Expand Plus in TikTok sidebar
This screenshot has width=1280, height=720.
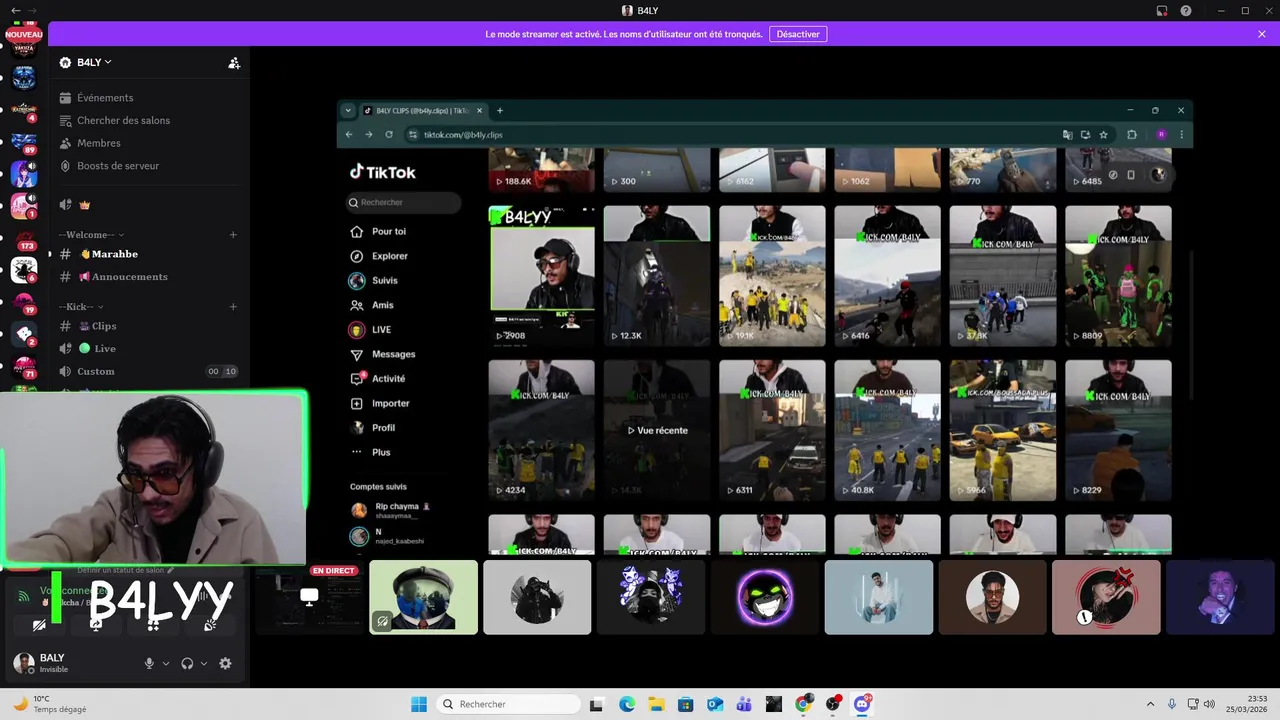tap(381, 452)
